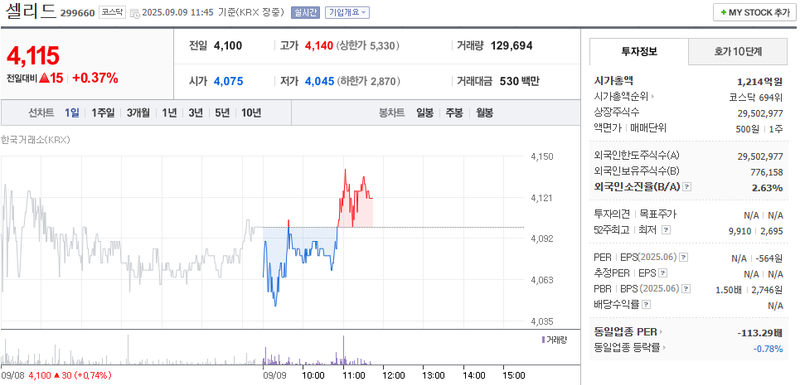Click the 하한가 2,870 text
The image size is (800, 385).
tap(368, 81)
